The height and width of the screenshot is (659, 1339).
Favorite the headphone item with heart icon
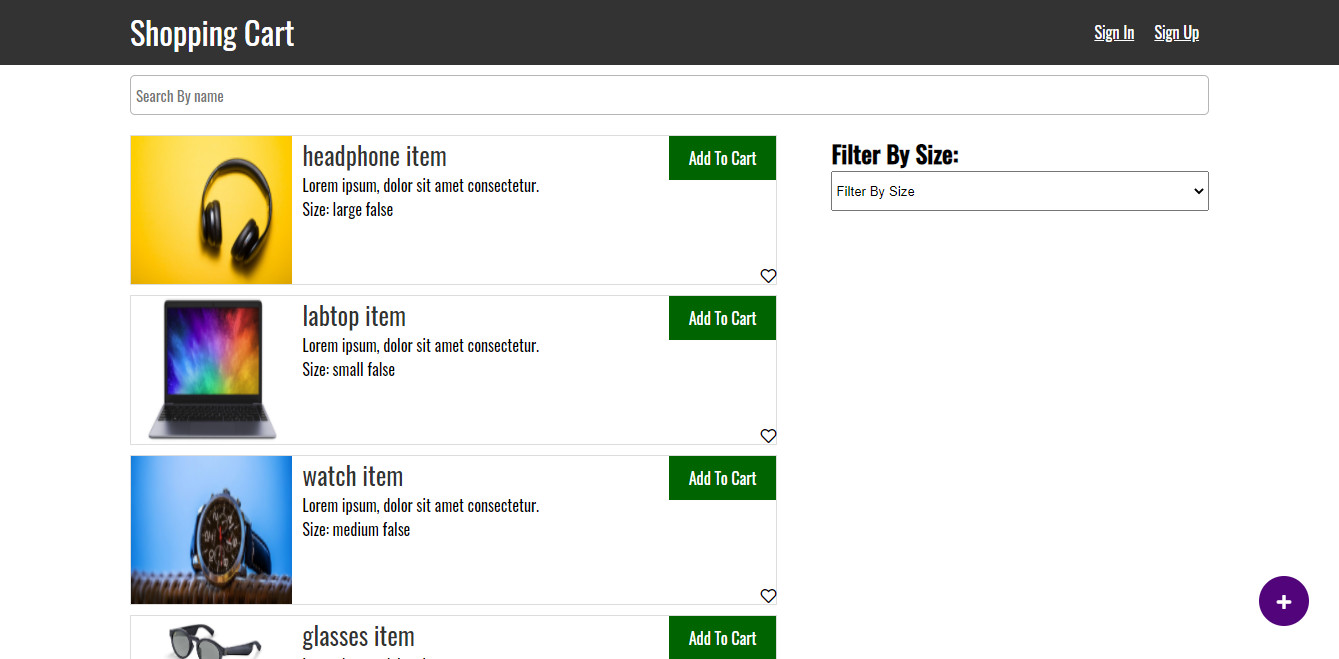point(768,276)
